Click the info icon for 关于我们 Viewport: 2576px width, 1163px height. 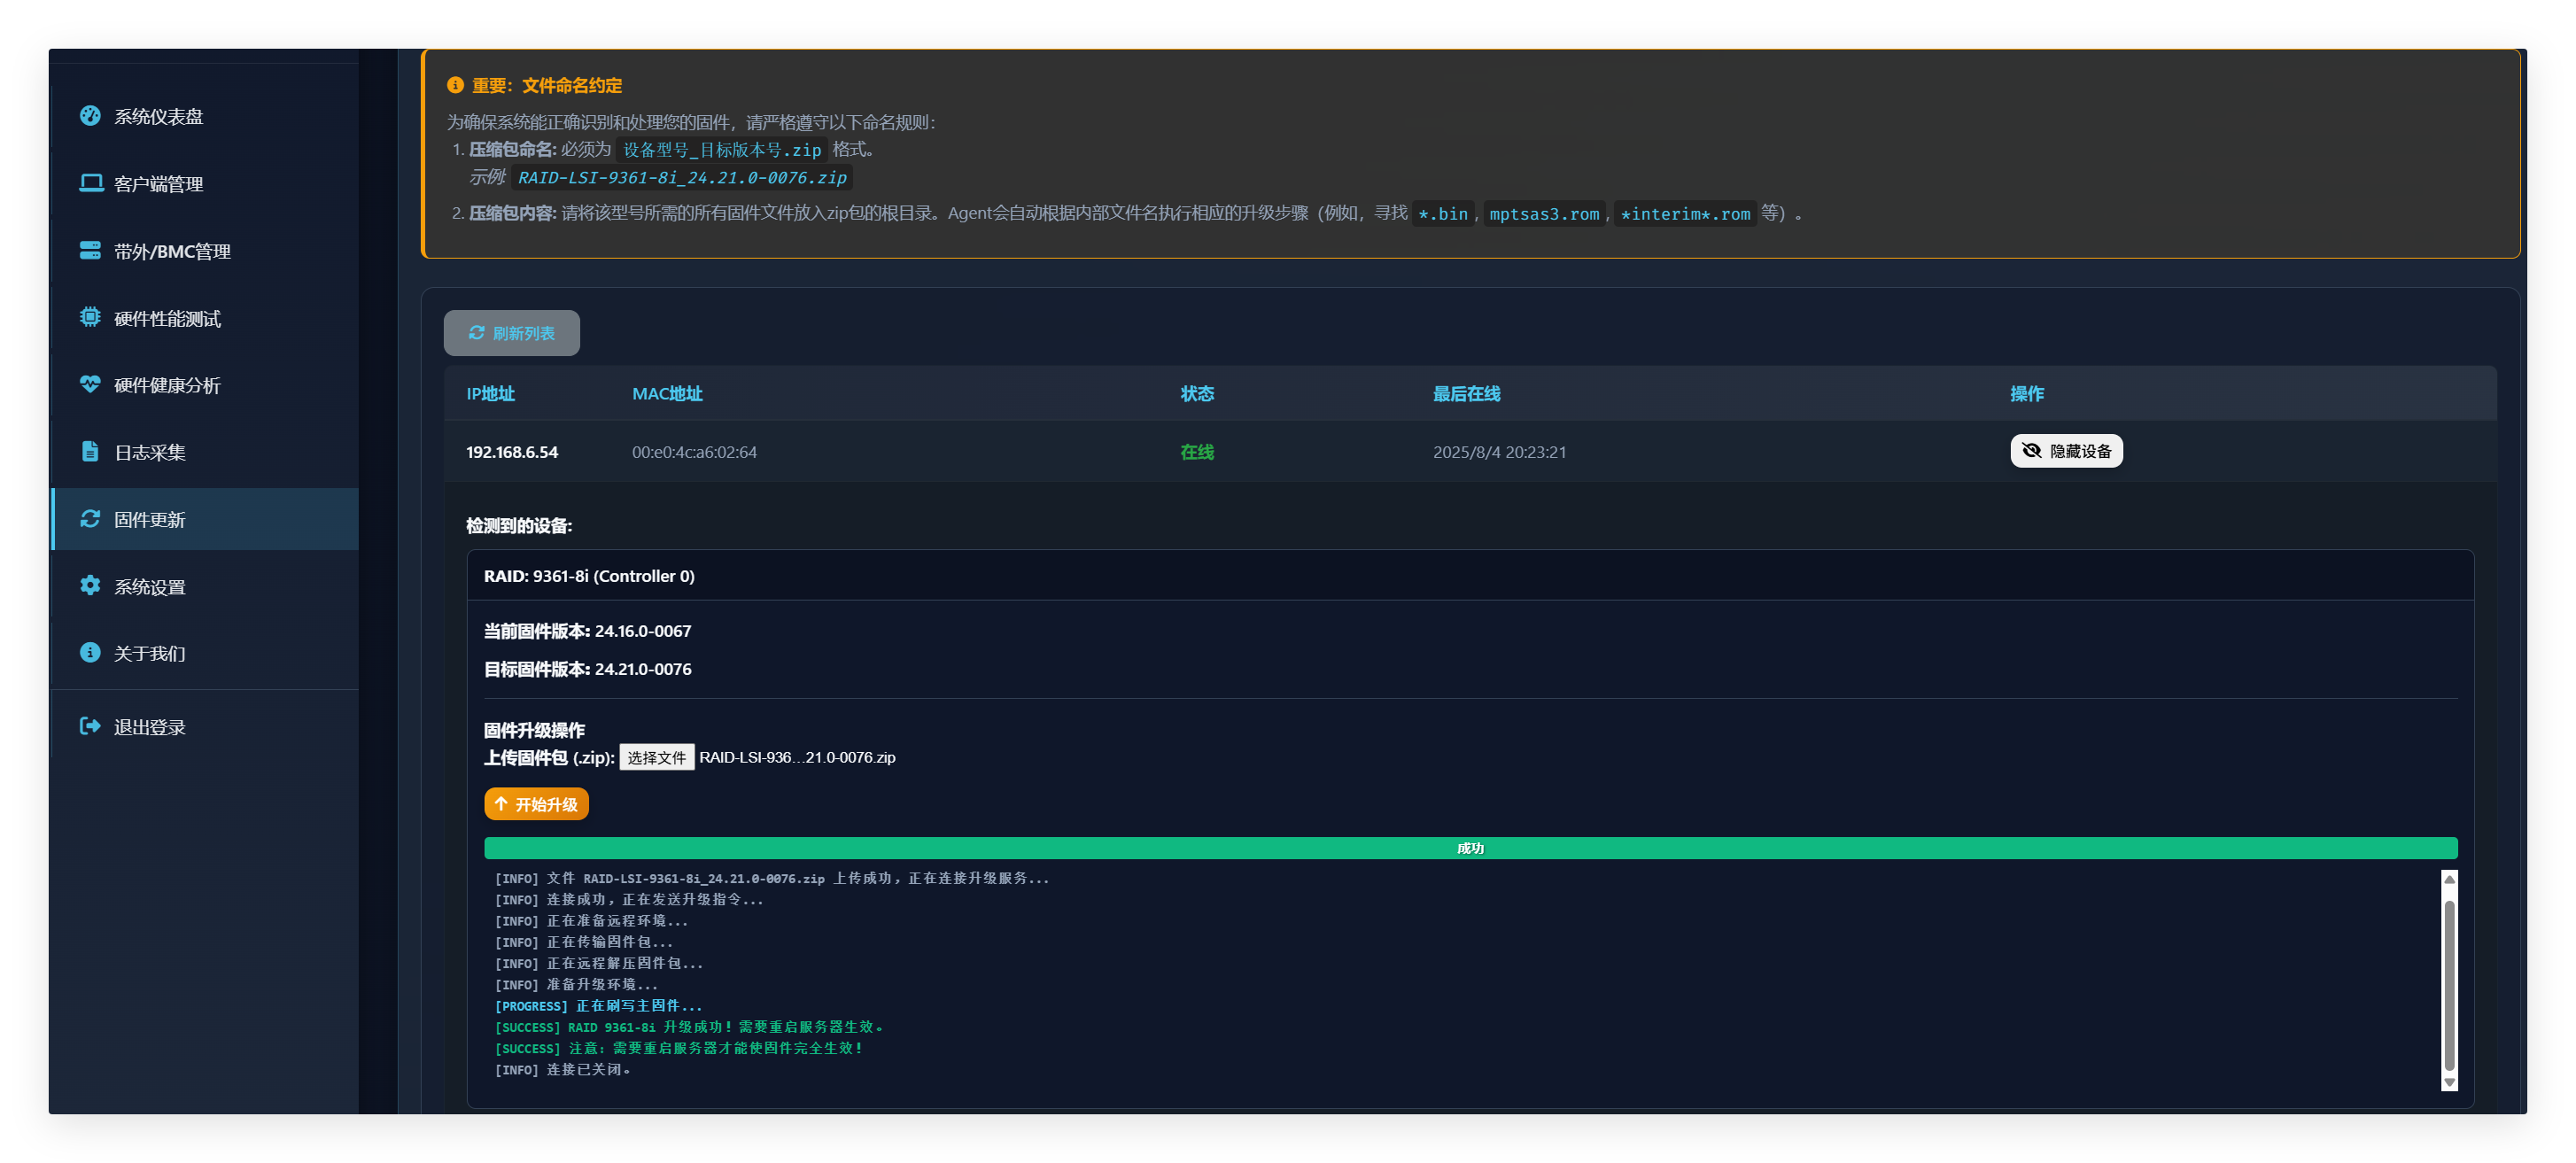coord(90,652)
